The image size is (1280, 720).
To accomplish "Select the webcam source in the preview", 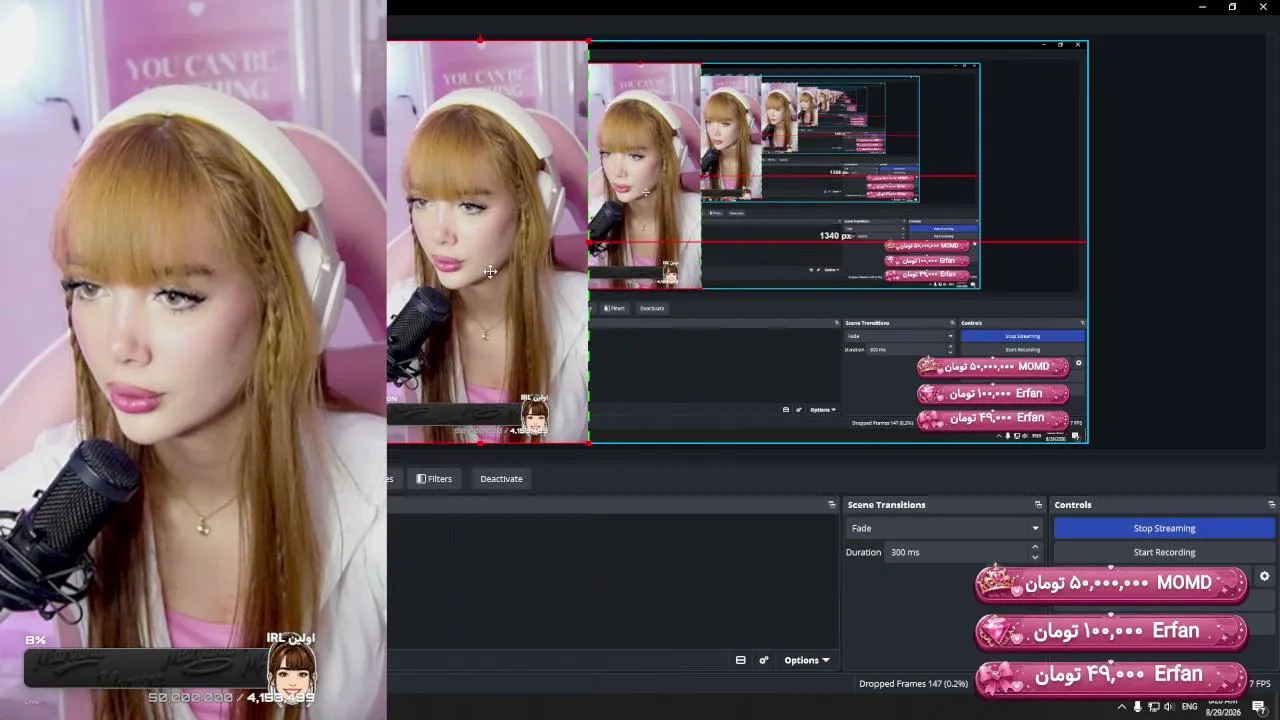I will [487, 242].
